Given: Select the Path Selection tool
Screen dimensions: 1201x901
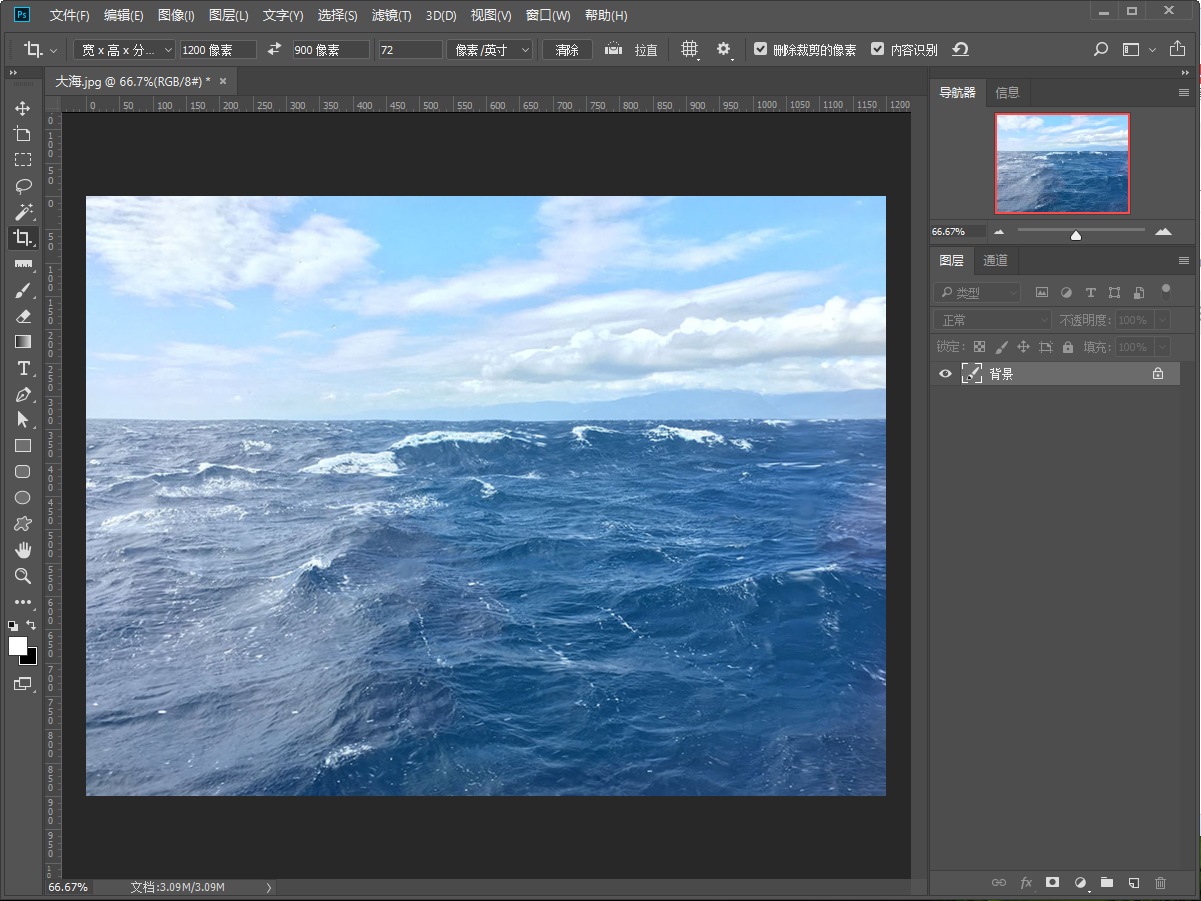Looking at the screenshot, I should 22,420.
